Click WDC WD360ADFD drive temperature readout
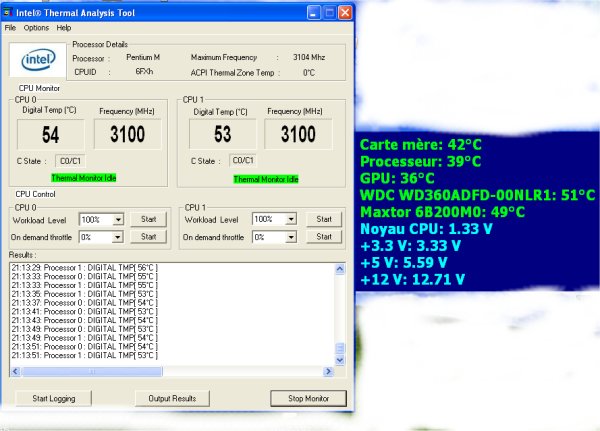Screen dimensions: 600x431 coord(478,195)
